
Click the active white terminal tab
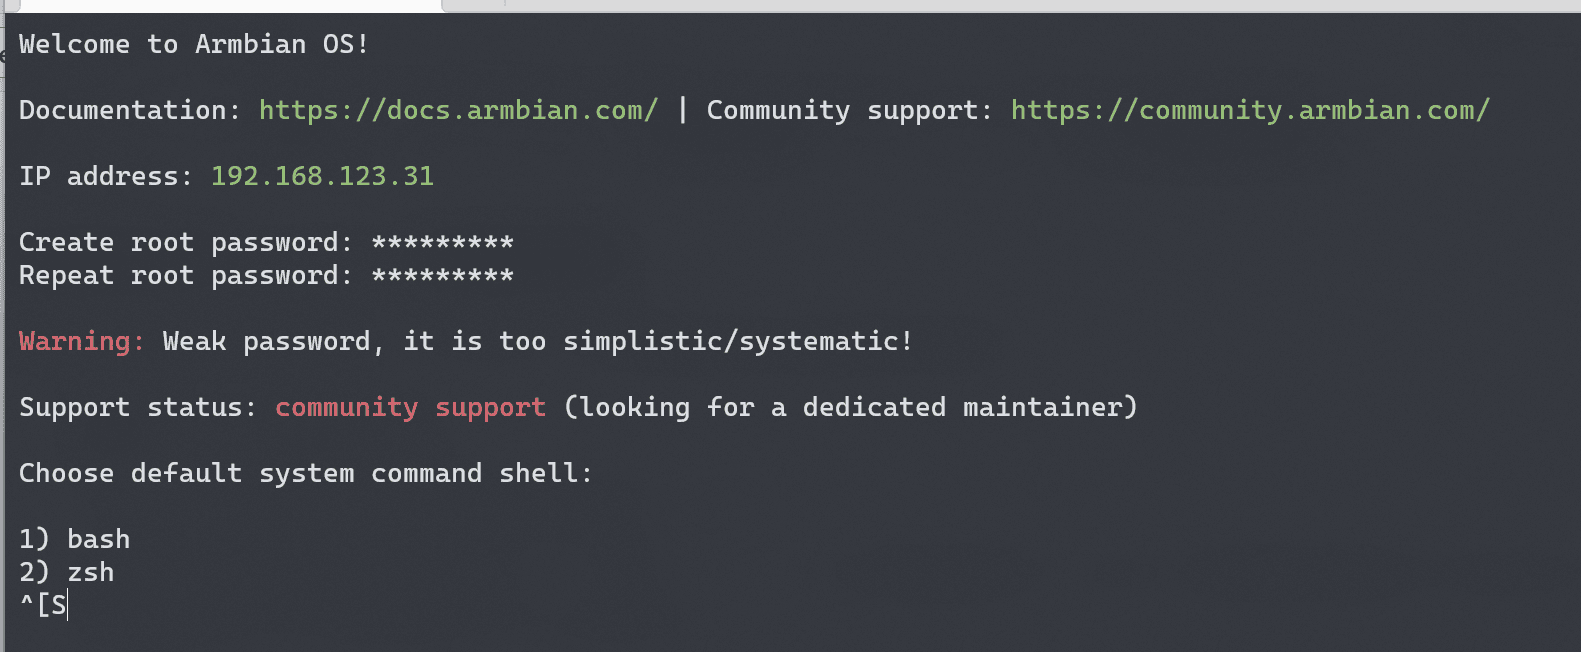point(230,5)
